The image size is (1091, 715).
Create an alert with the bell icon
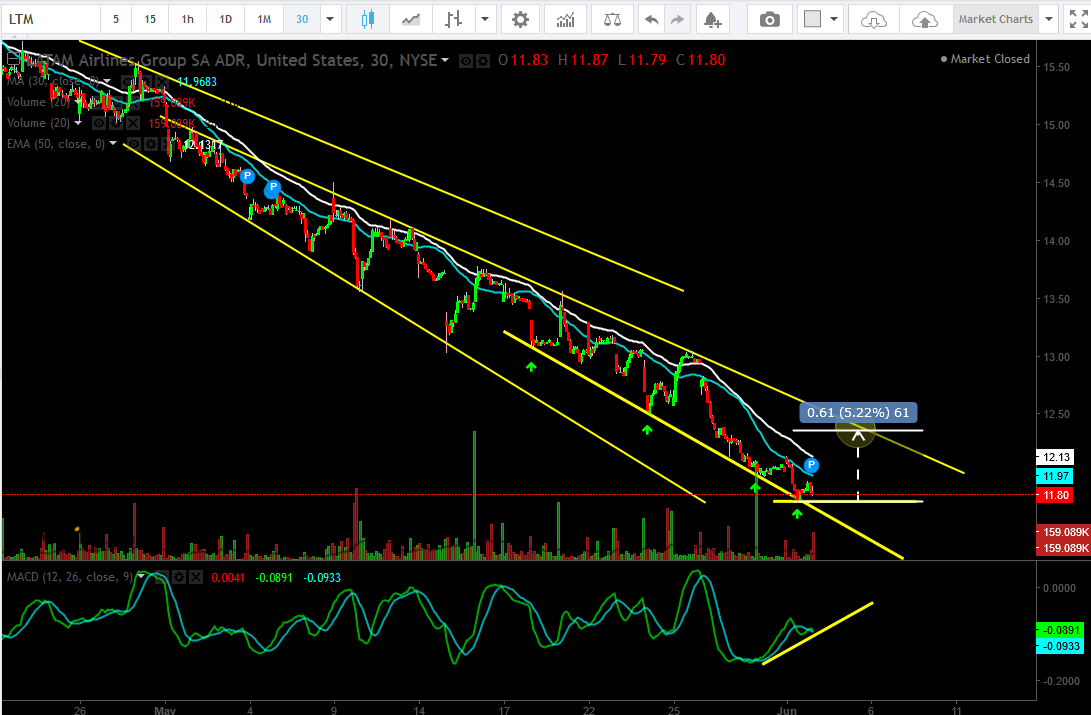click(712, 19)
